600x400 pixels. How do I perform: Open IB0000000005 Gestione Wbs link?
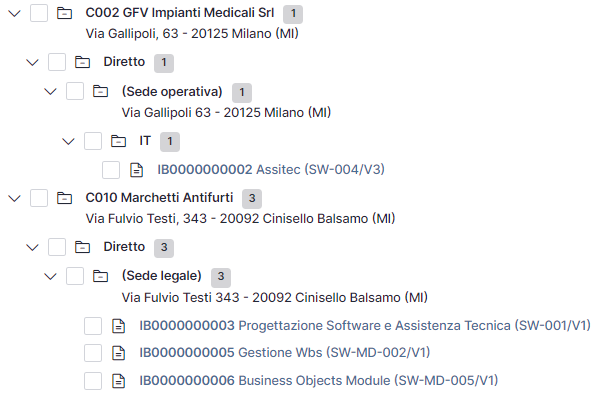285,352
